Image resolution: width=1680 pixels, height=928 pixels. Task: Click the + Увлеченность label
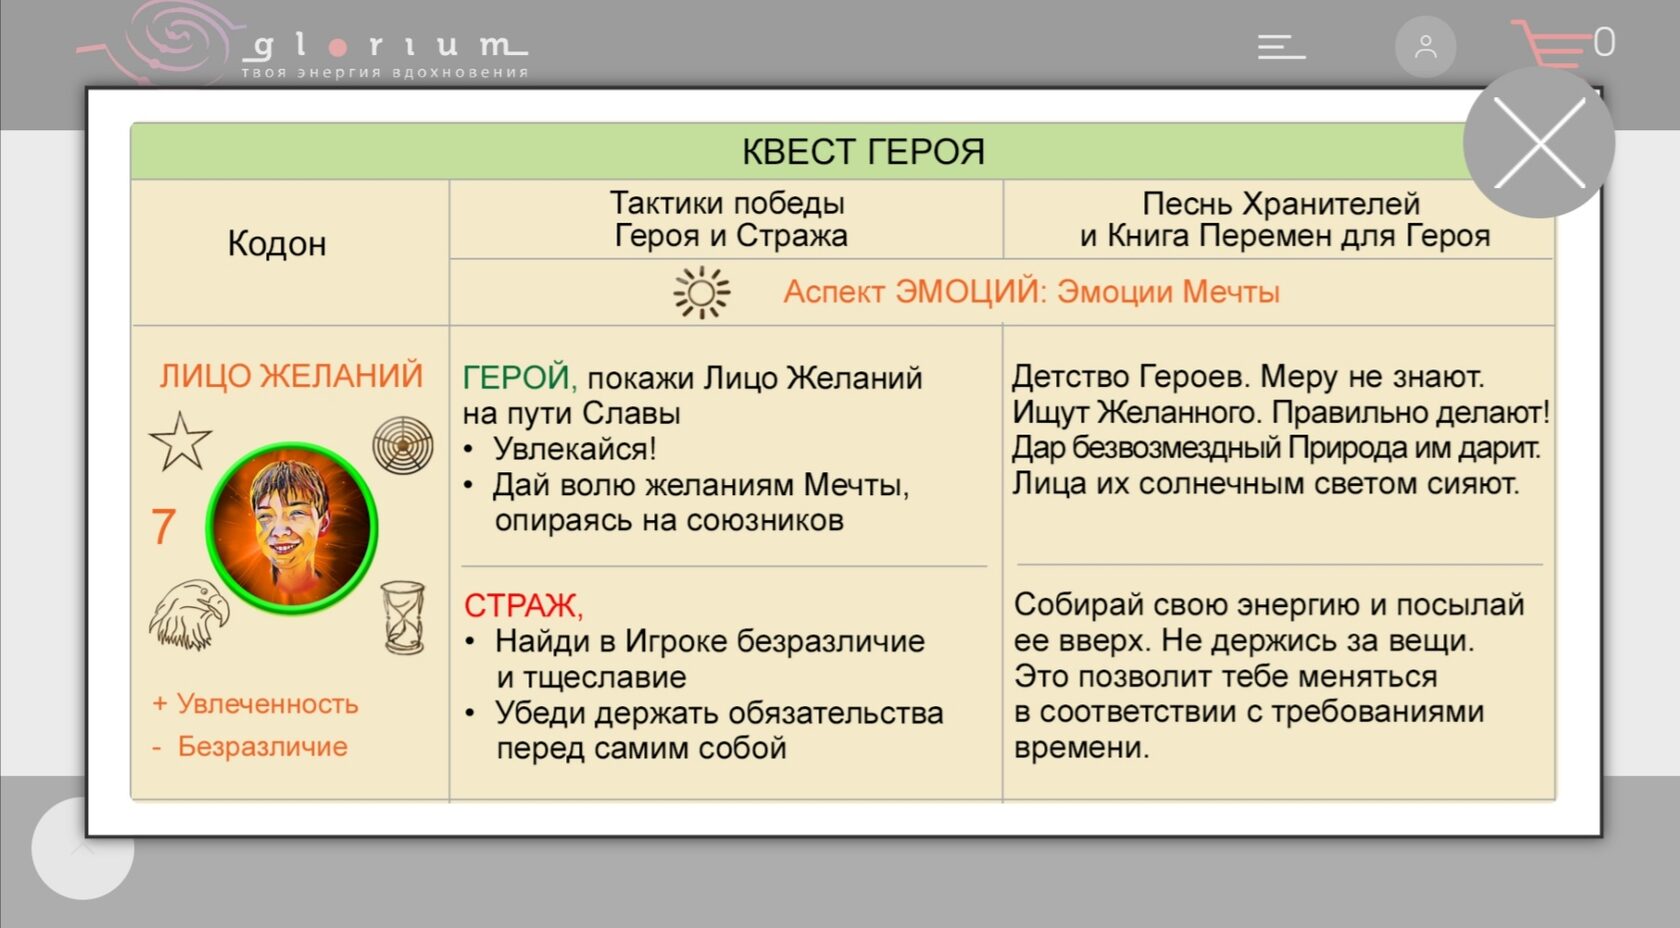pos(255,703)
